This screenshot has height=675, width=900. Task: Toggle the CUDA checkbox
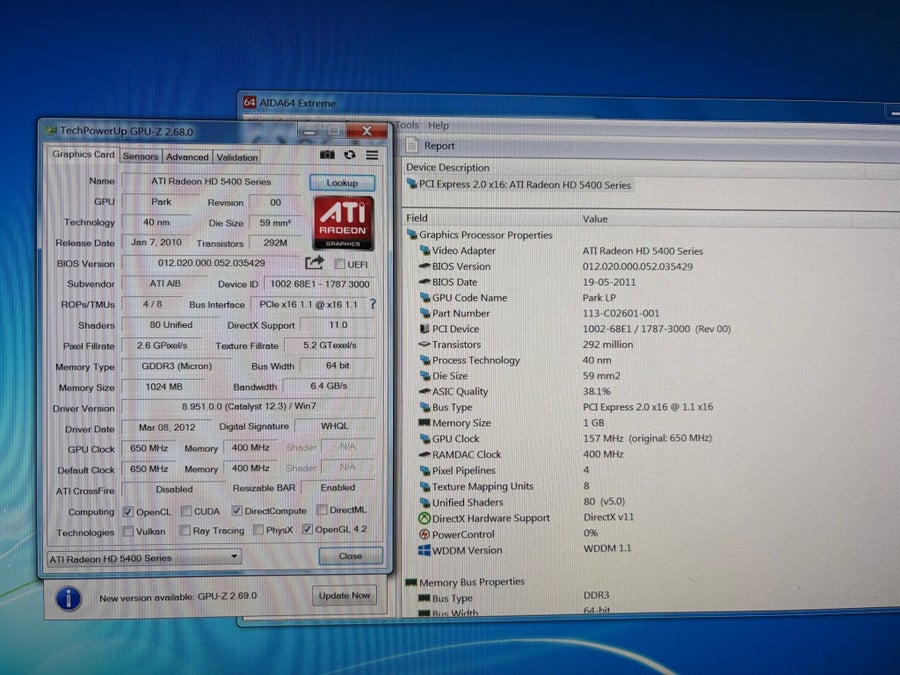[x=186, y=511]
